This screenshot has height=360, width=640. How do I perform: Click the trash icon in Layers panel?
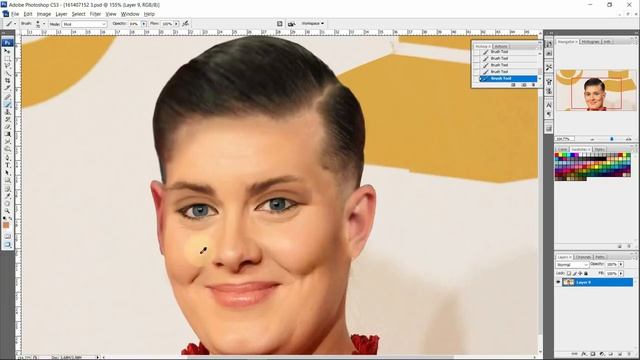pos(629,353)
